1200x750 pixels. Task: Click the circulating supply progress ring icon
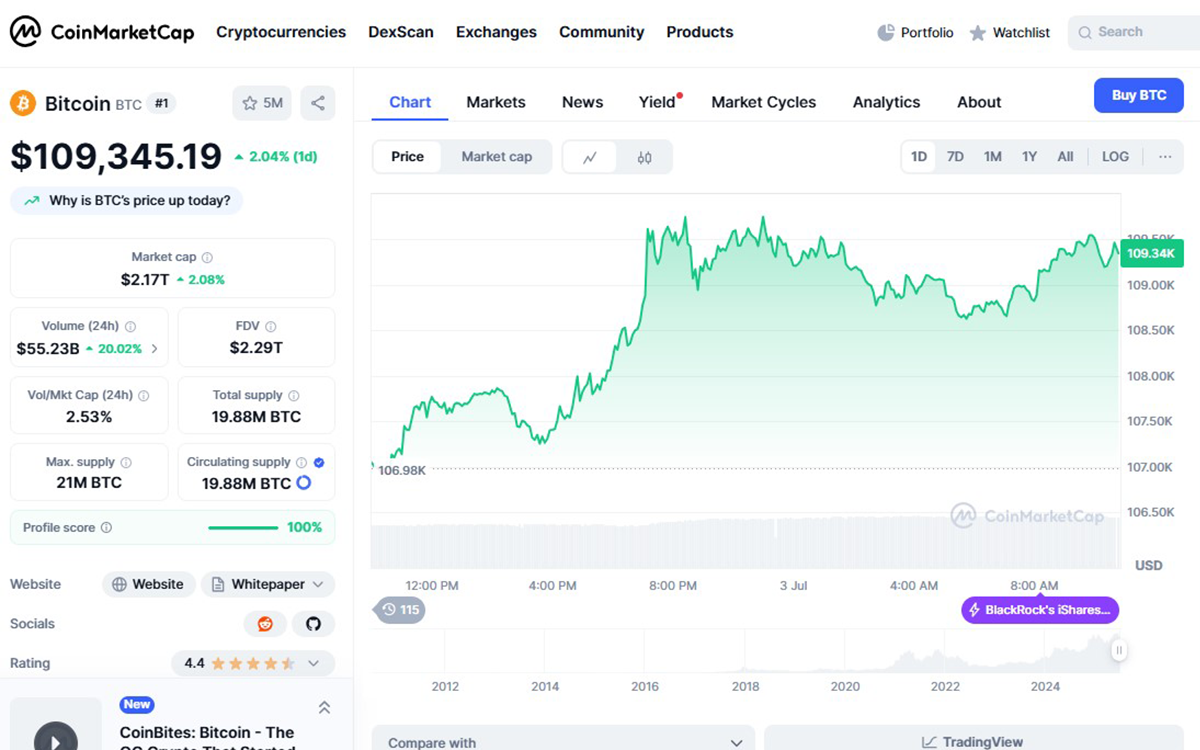coord(304,483)
